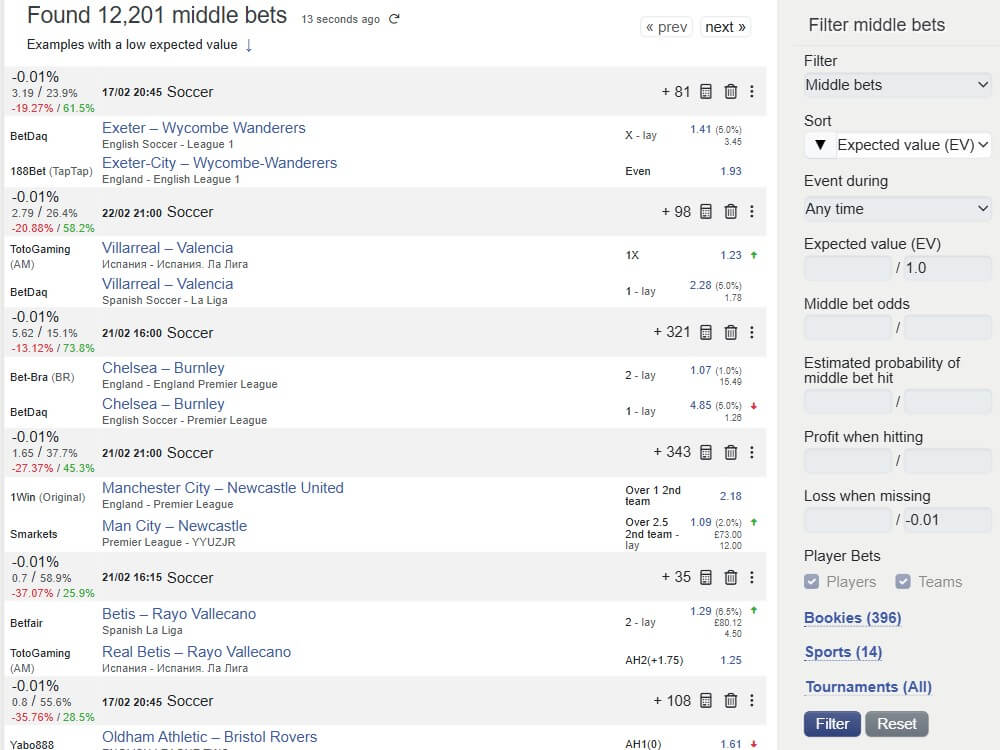
Task: Disable the Players checkbox
Action: click(813, 581)
